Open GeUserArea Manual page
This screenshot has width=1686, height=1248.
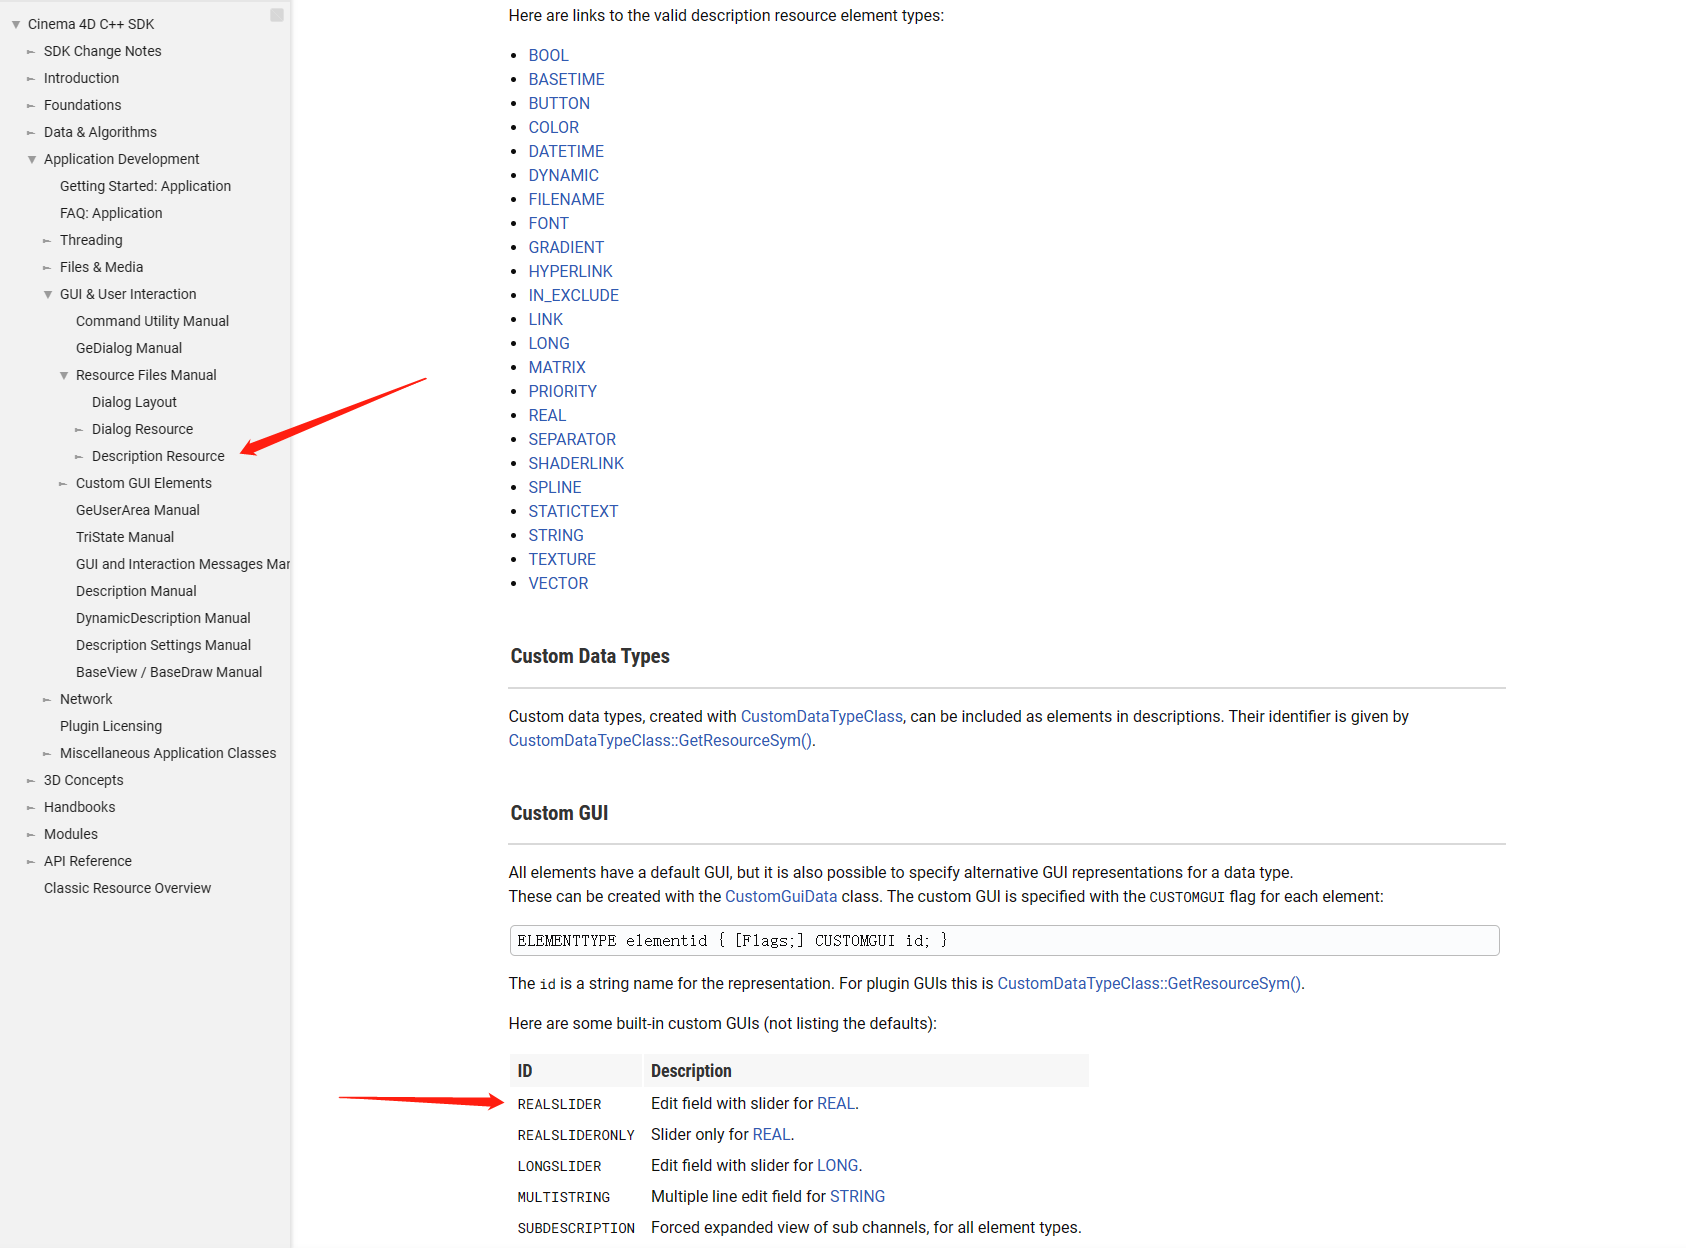[138, 510]
